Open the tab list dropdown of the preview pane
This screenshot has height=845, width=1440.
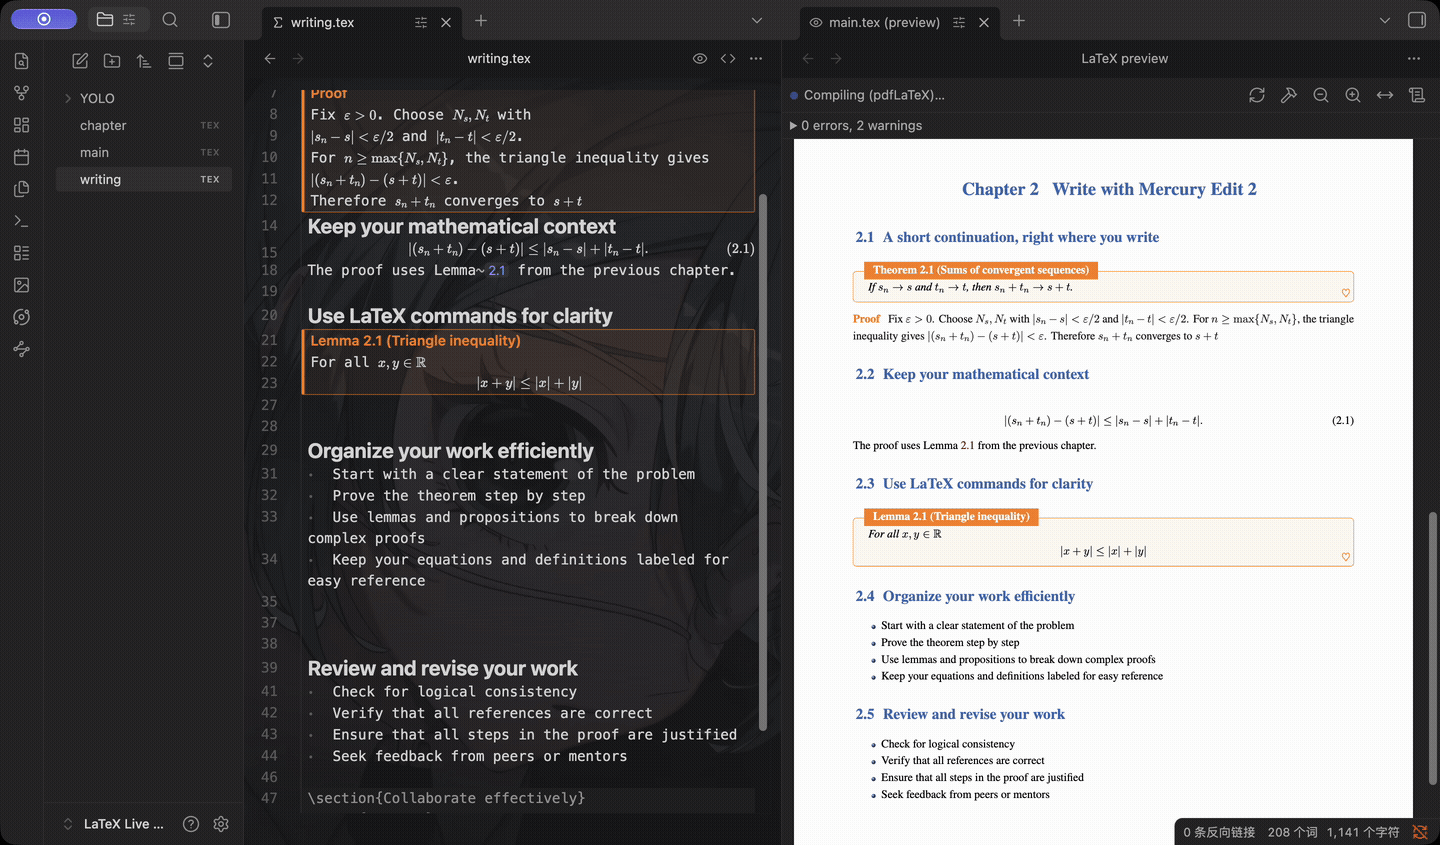tap(1385, 21)
